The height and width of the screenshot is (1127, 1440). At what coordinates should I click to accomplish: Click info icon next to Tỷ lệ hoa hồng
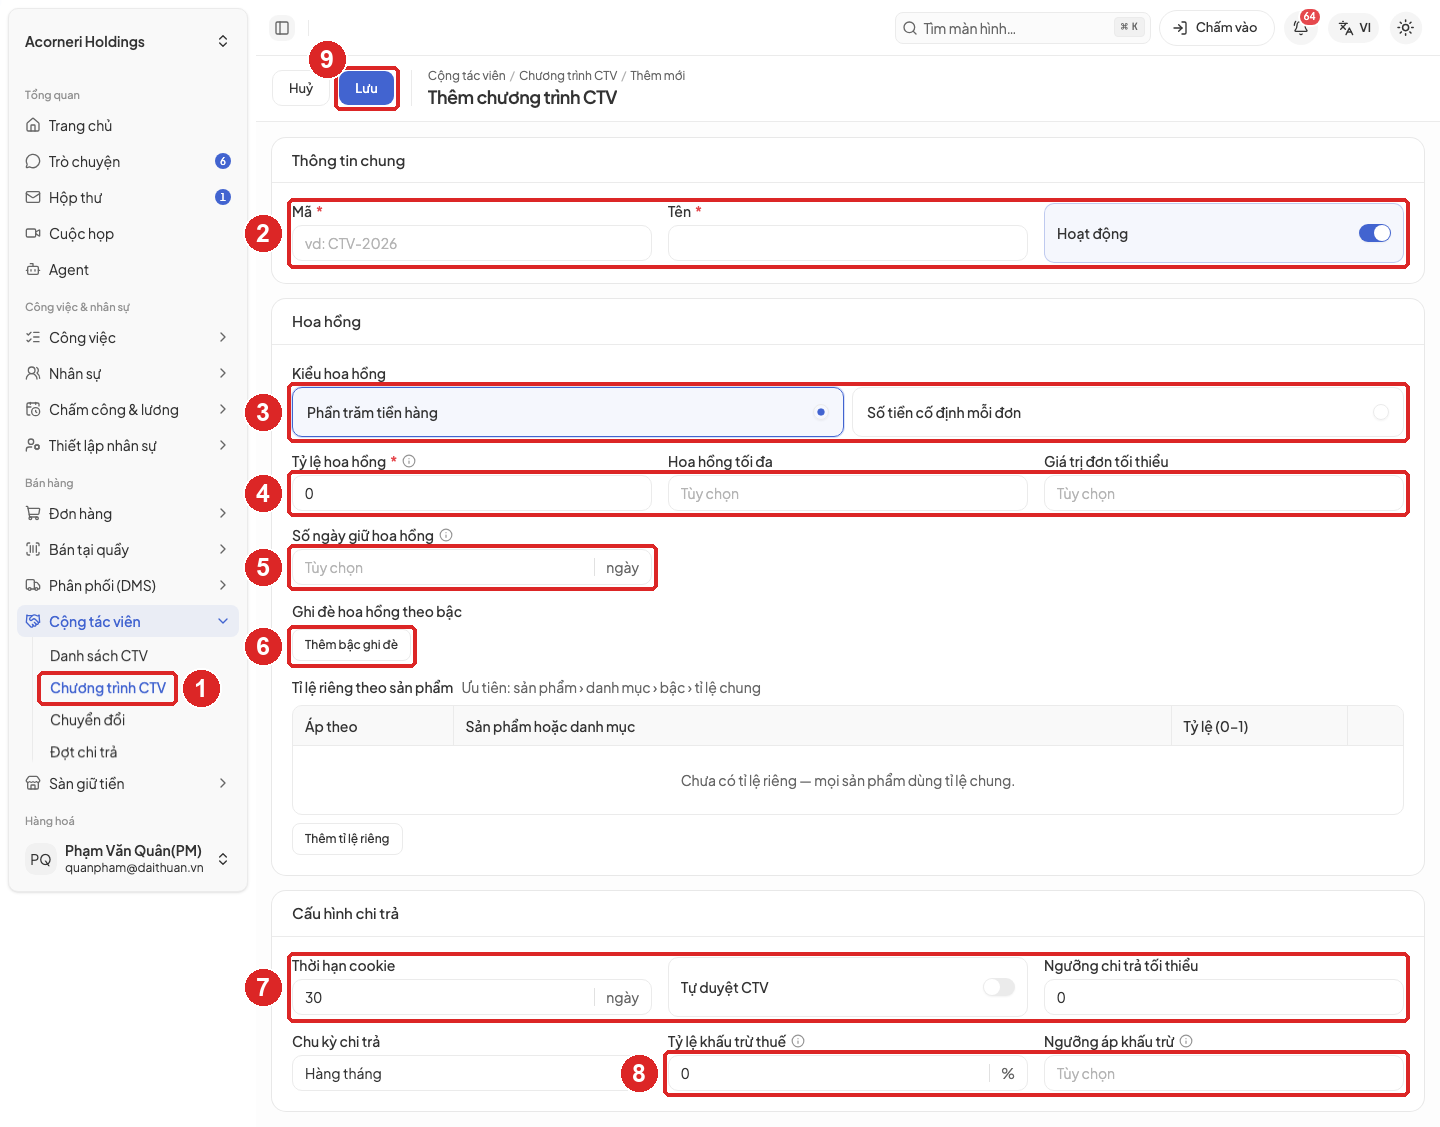[x=409, y=461]
